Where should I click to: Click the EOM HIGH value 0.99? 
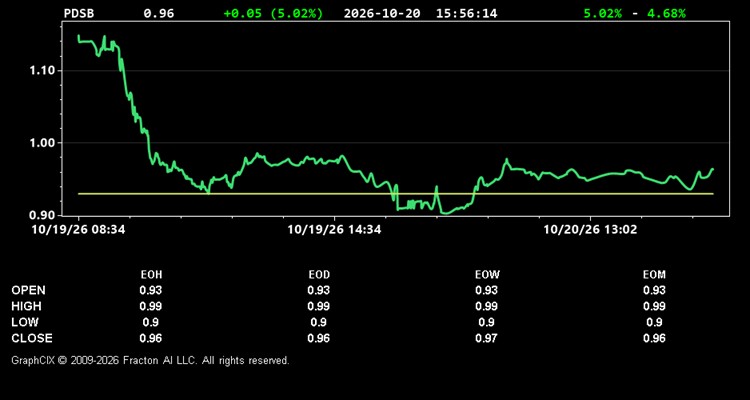[x=654, y=306]
